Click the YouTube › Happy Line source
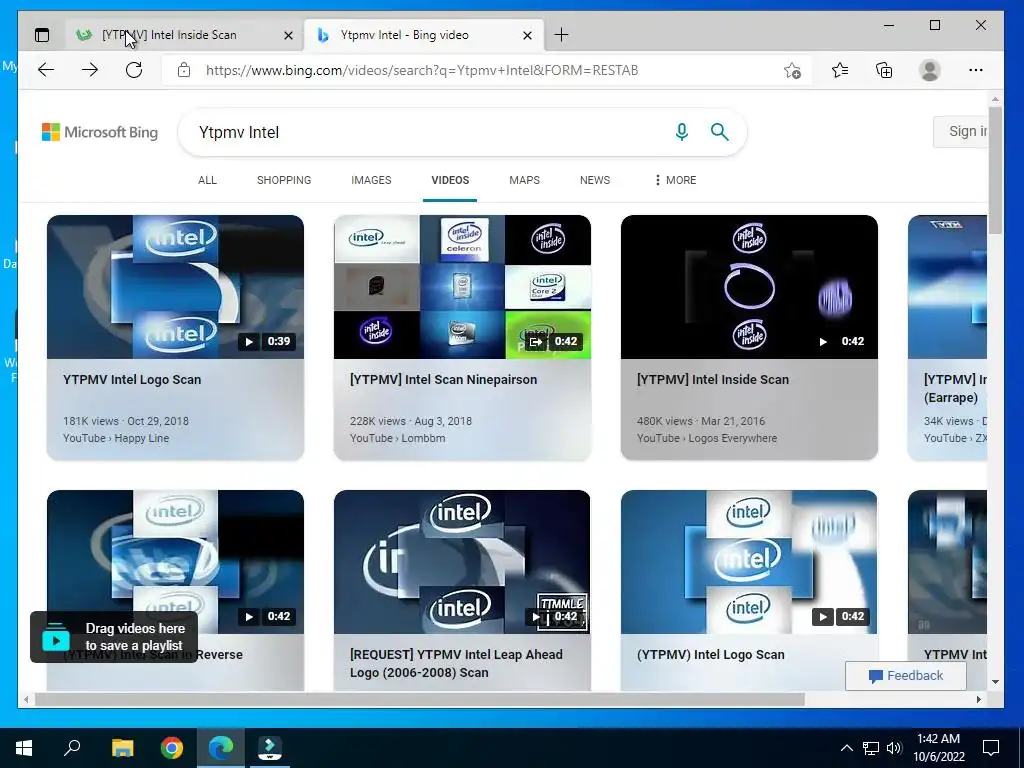 click(116, 438)
